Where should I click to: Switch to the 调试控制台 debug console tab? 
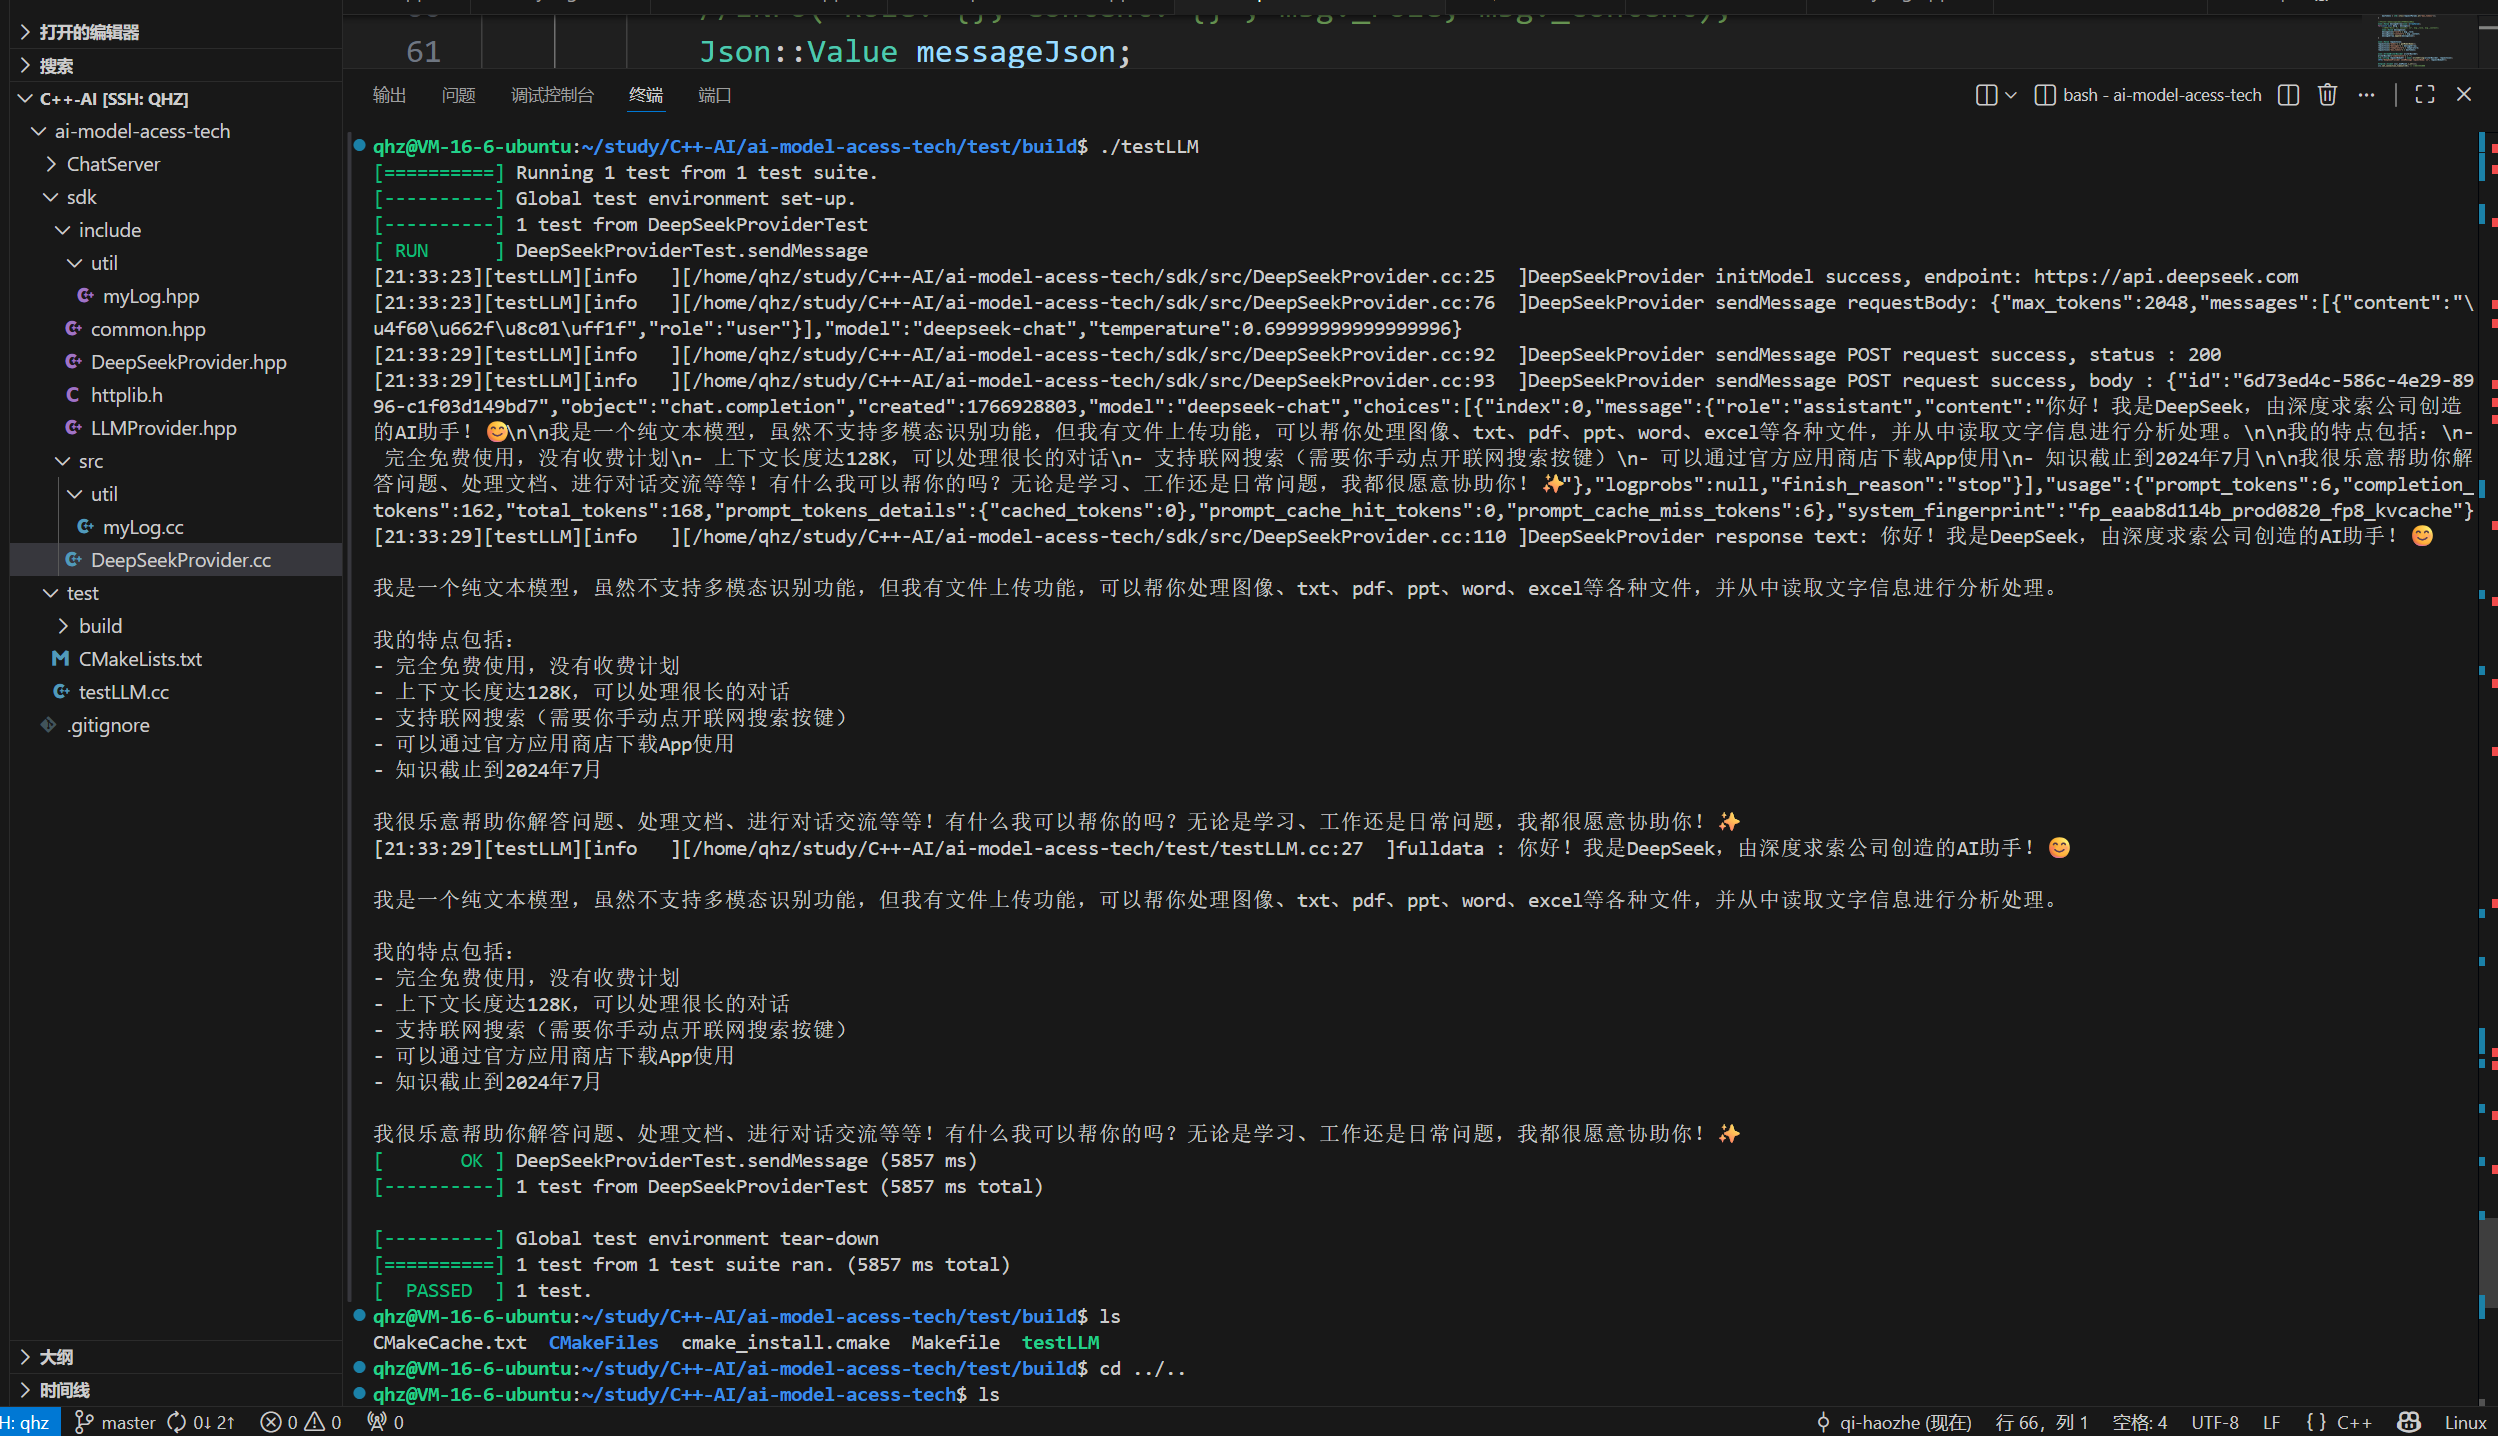coord(552,95)
